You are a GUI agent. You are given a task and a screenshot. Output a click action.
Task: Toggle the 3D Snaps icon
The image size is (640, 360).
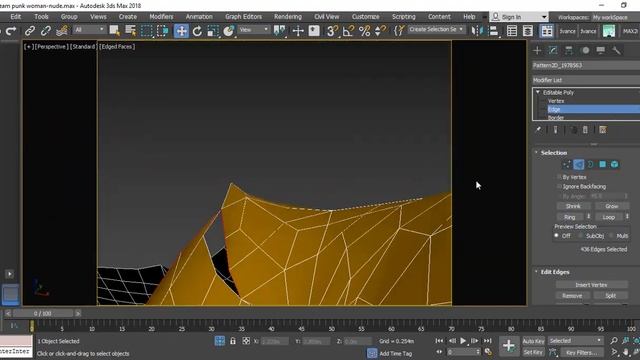click(x=332, y=31)
